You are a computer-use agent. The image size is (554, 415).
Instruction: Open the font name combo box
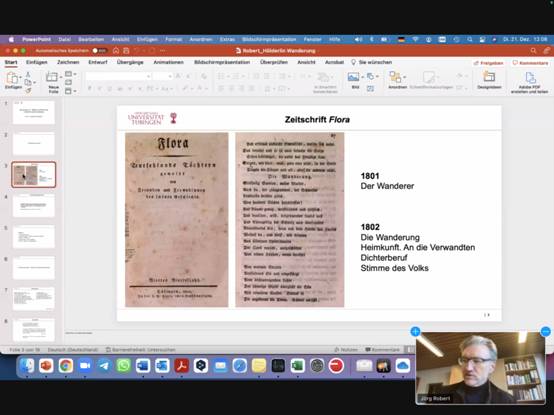119,76
